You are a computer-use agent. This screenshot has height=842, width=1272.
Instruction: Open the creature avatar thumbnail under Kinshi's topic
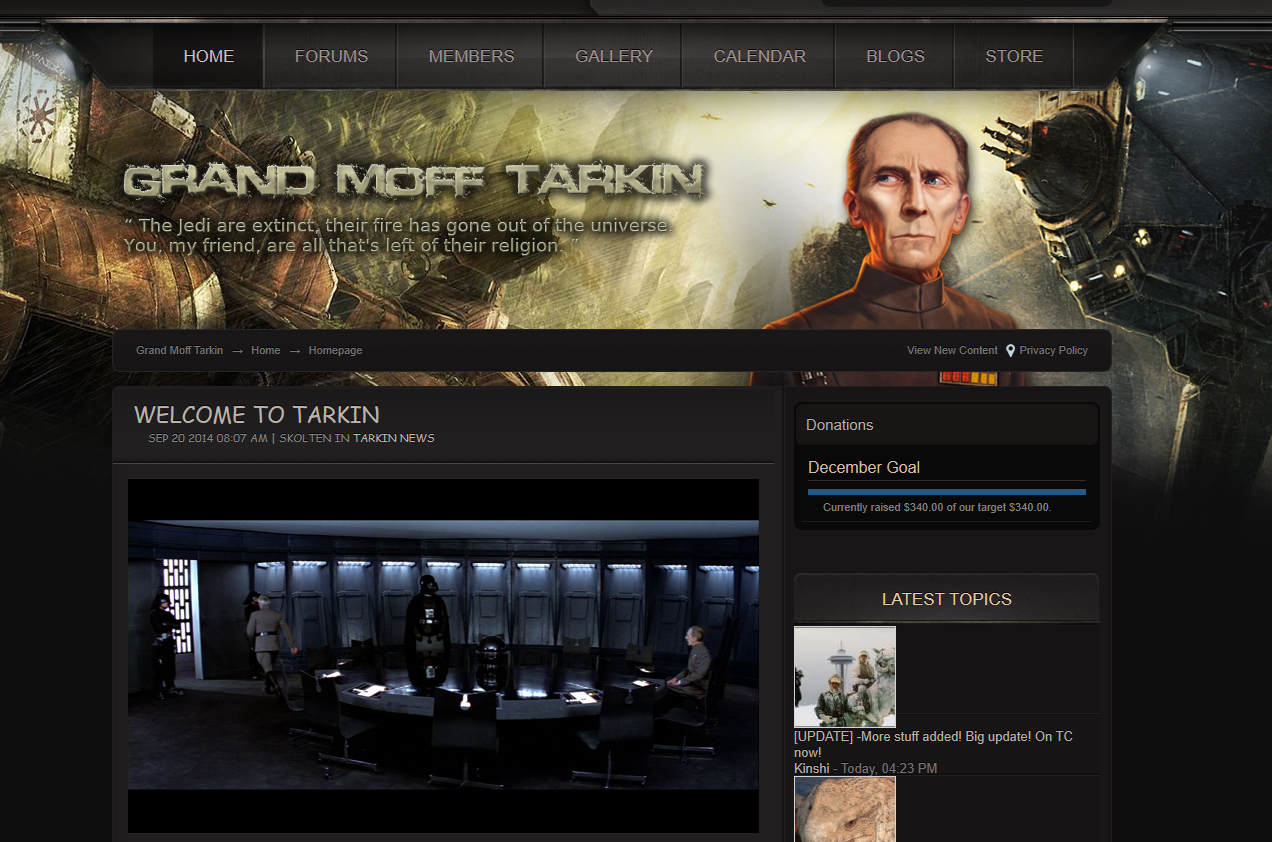coord(845,809)
